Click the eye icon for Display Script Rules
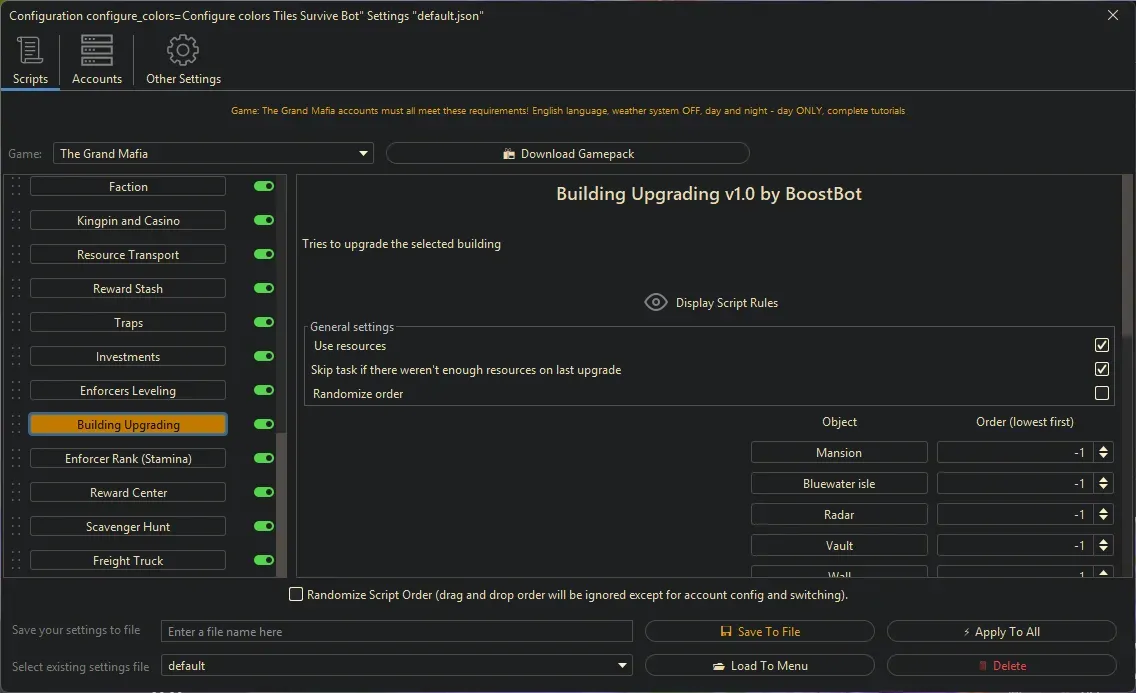The height and width of the screenshot is (693, 1136). (656, 302)
